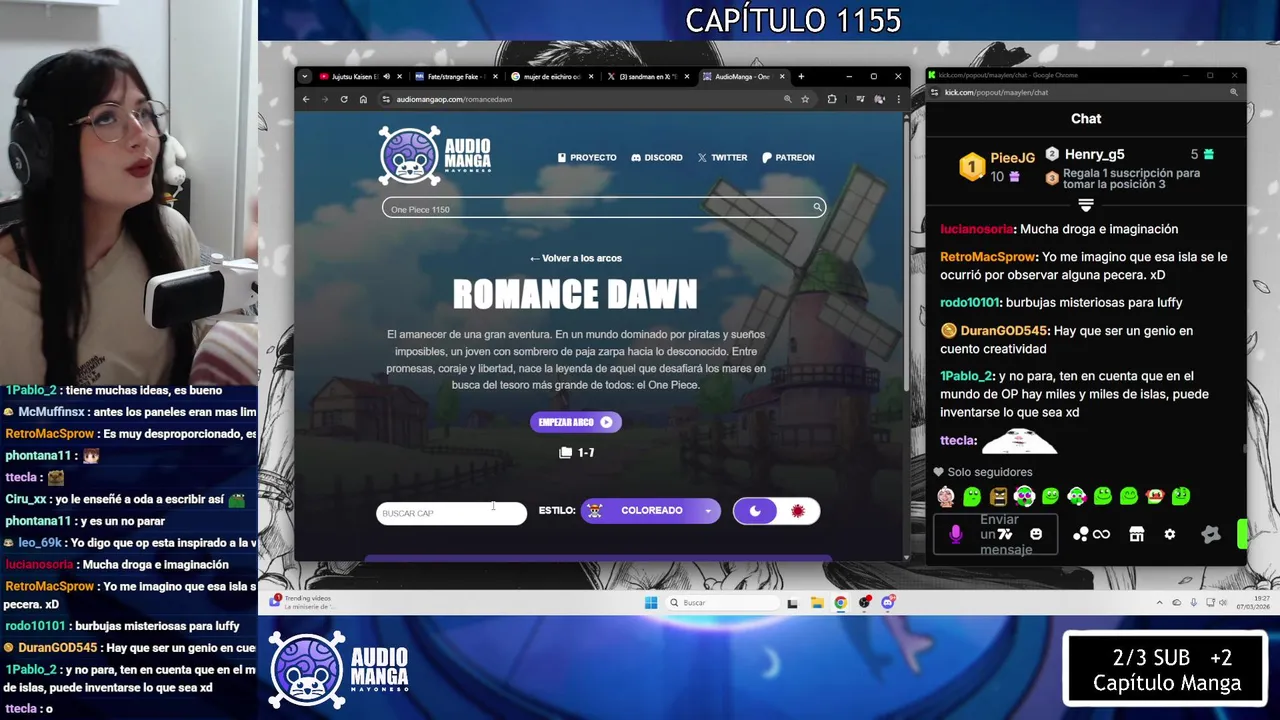Open the PROYECTO link in AudioManga header
Image resolution: width=1280 pixels, height=720 pixels.
pos(587,157)
